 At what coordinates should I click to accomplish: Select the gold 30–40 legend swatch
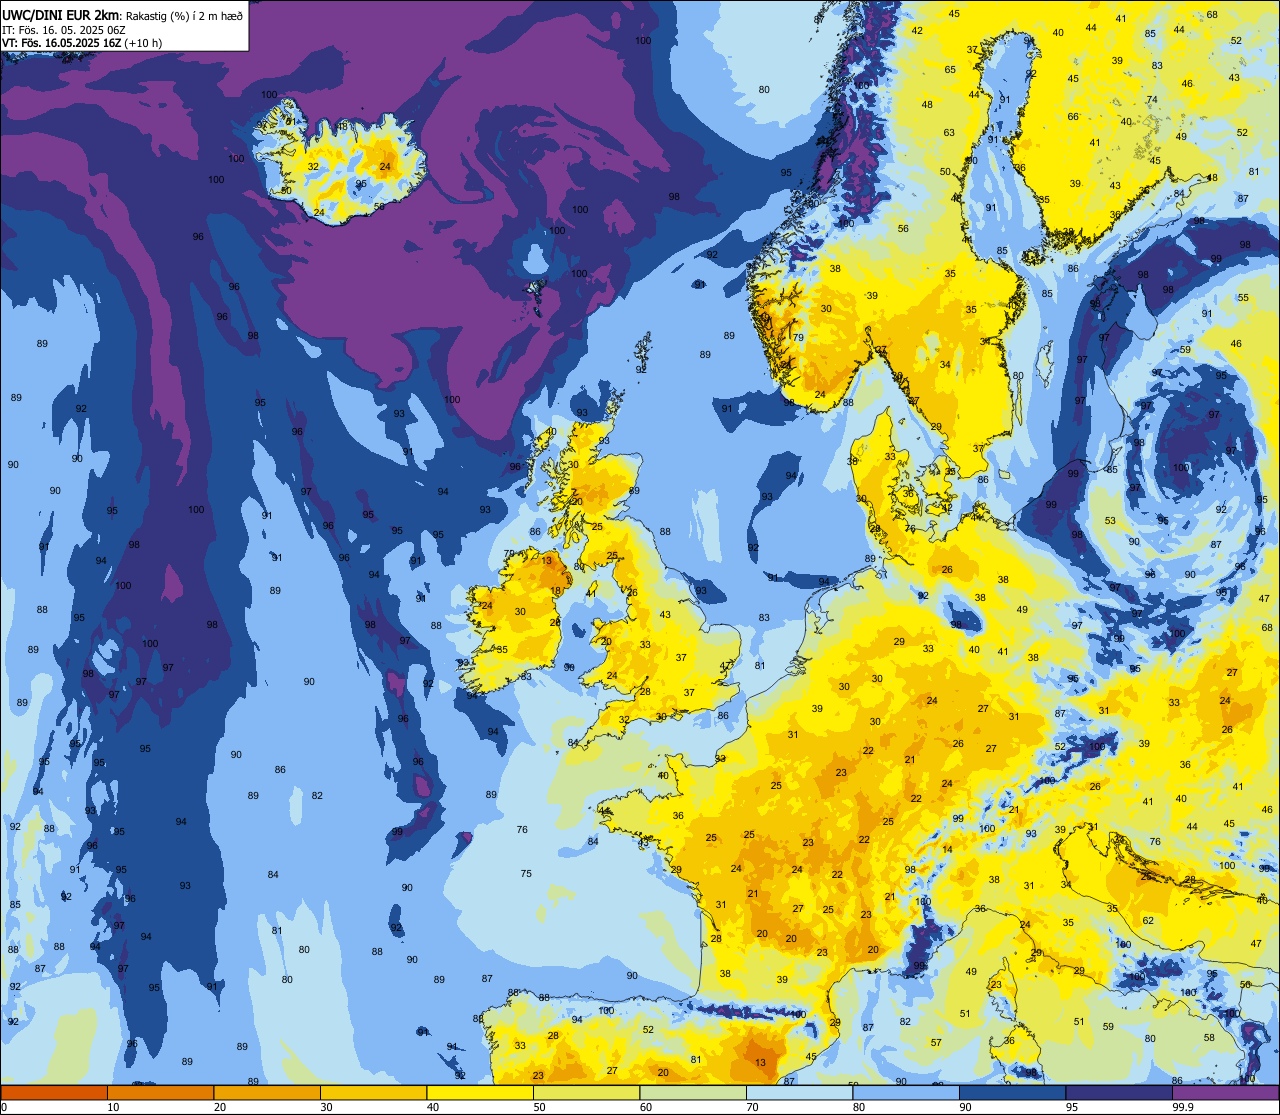click(373, 1092)
